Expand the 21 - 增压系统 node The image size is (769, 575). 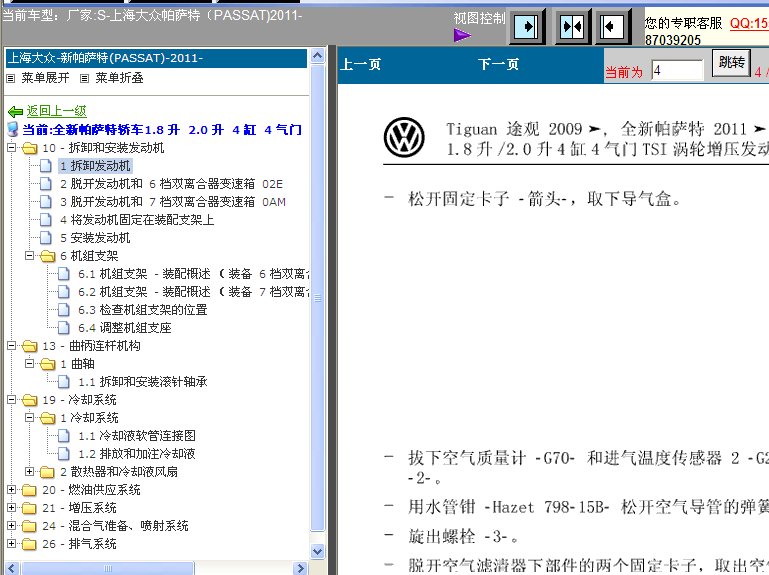point(12,508)
